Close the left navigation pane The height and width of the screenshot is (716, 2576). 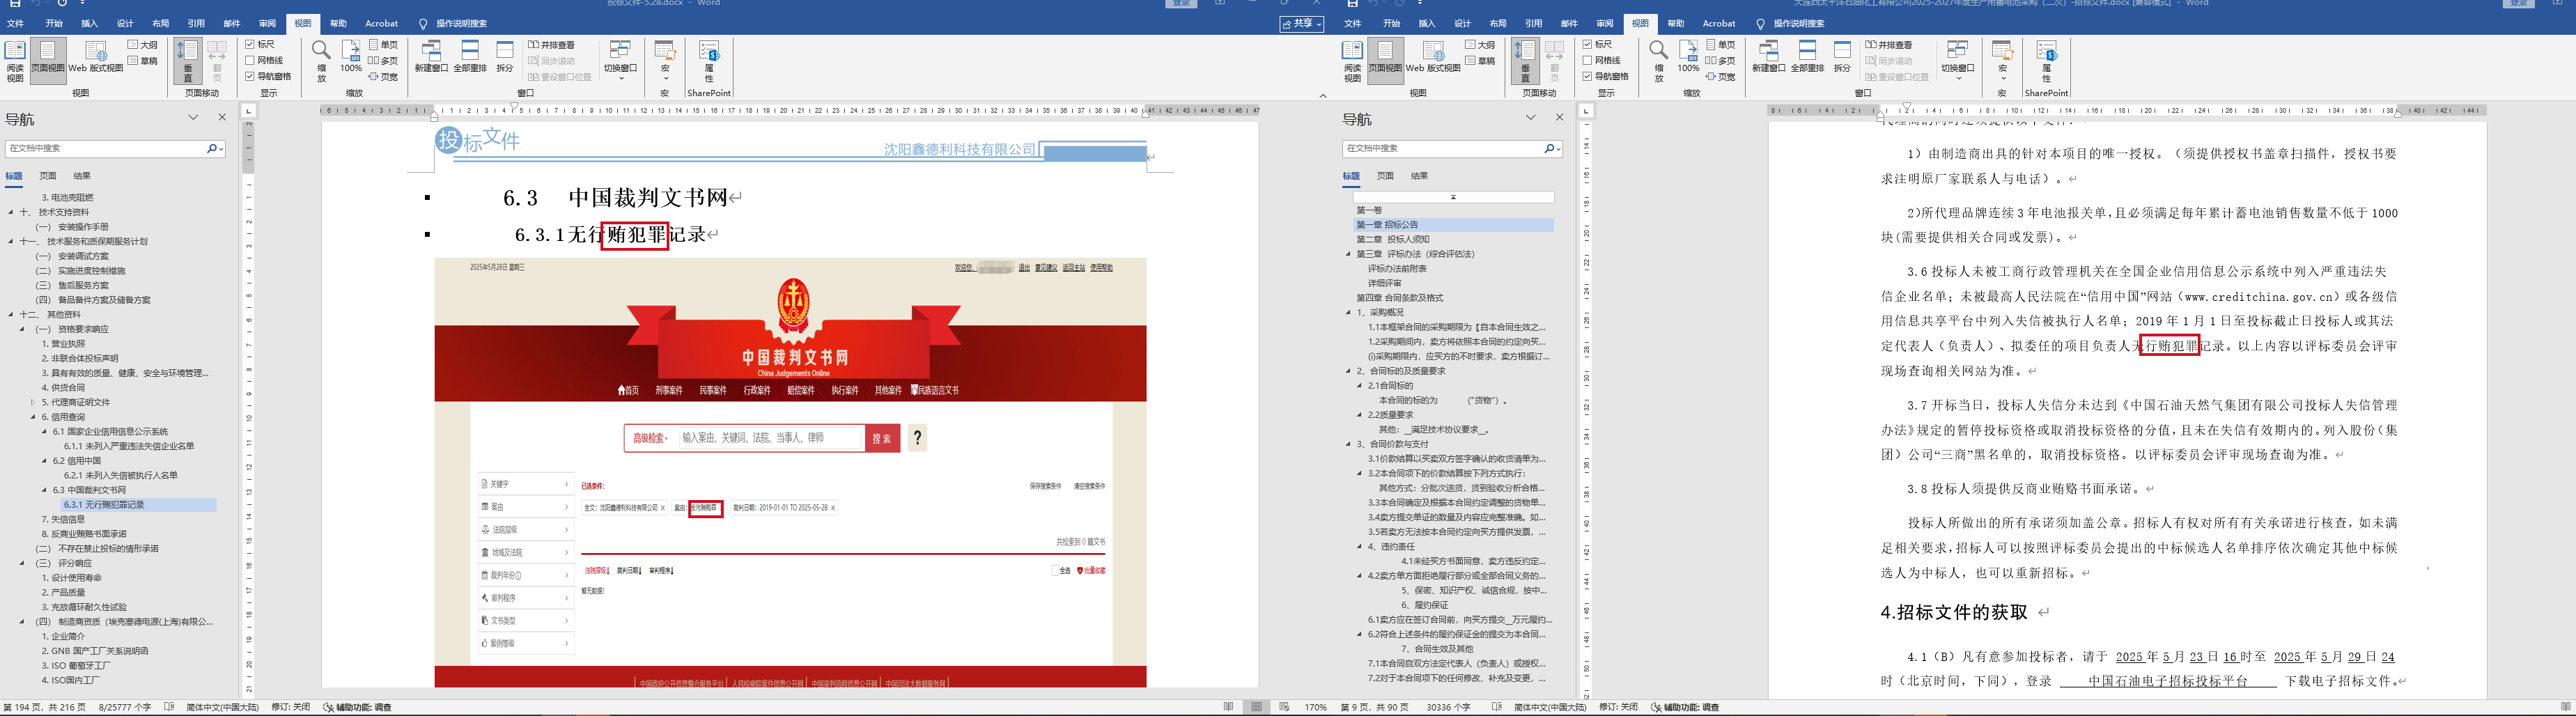coord(222,118)
